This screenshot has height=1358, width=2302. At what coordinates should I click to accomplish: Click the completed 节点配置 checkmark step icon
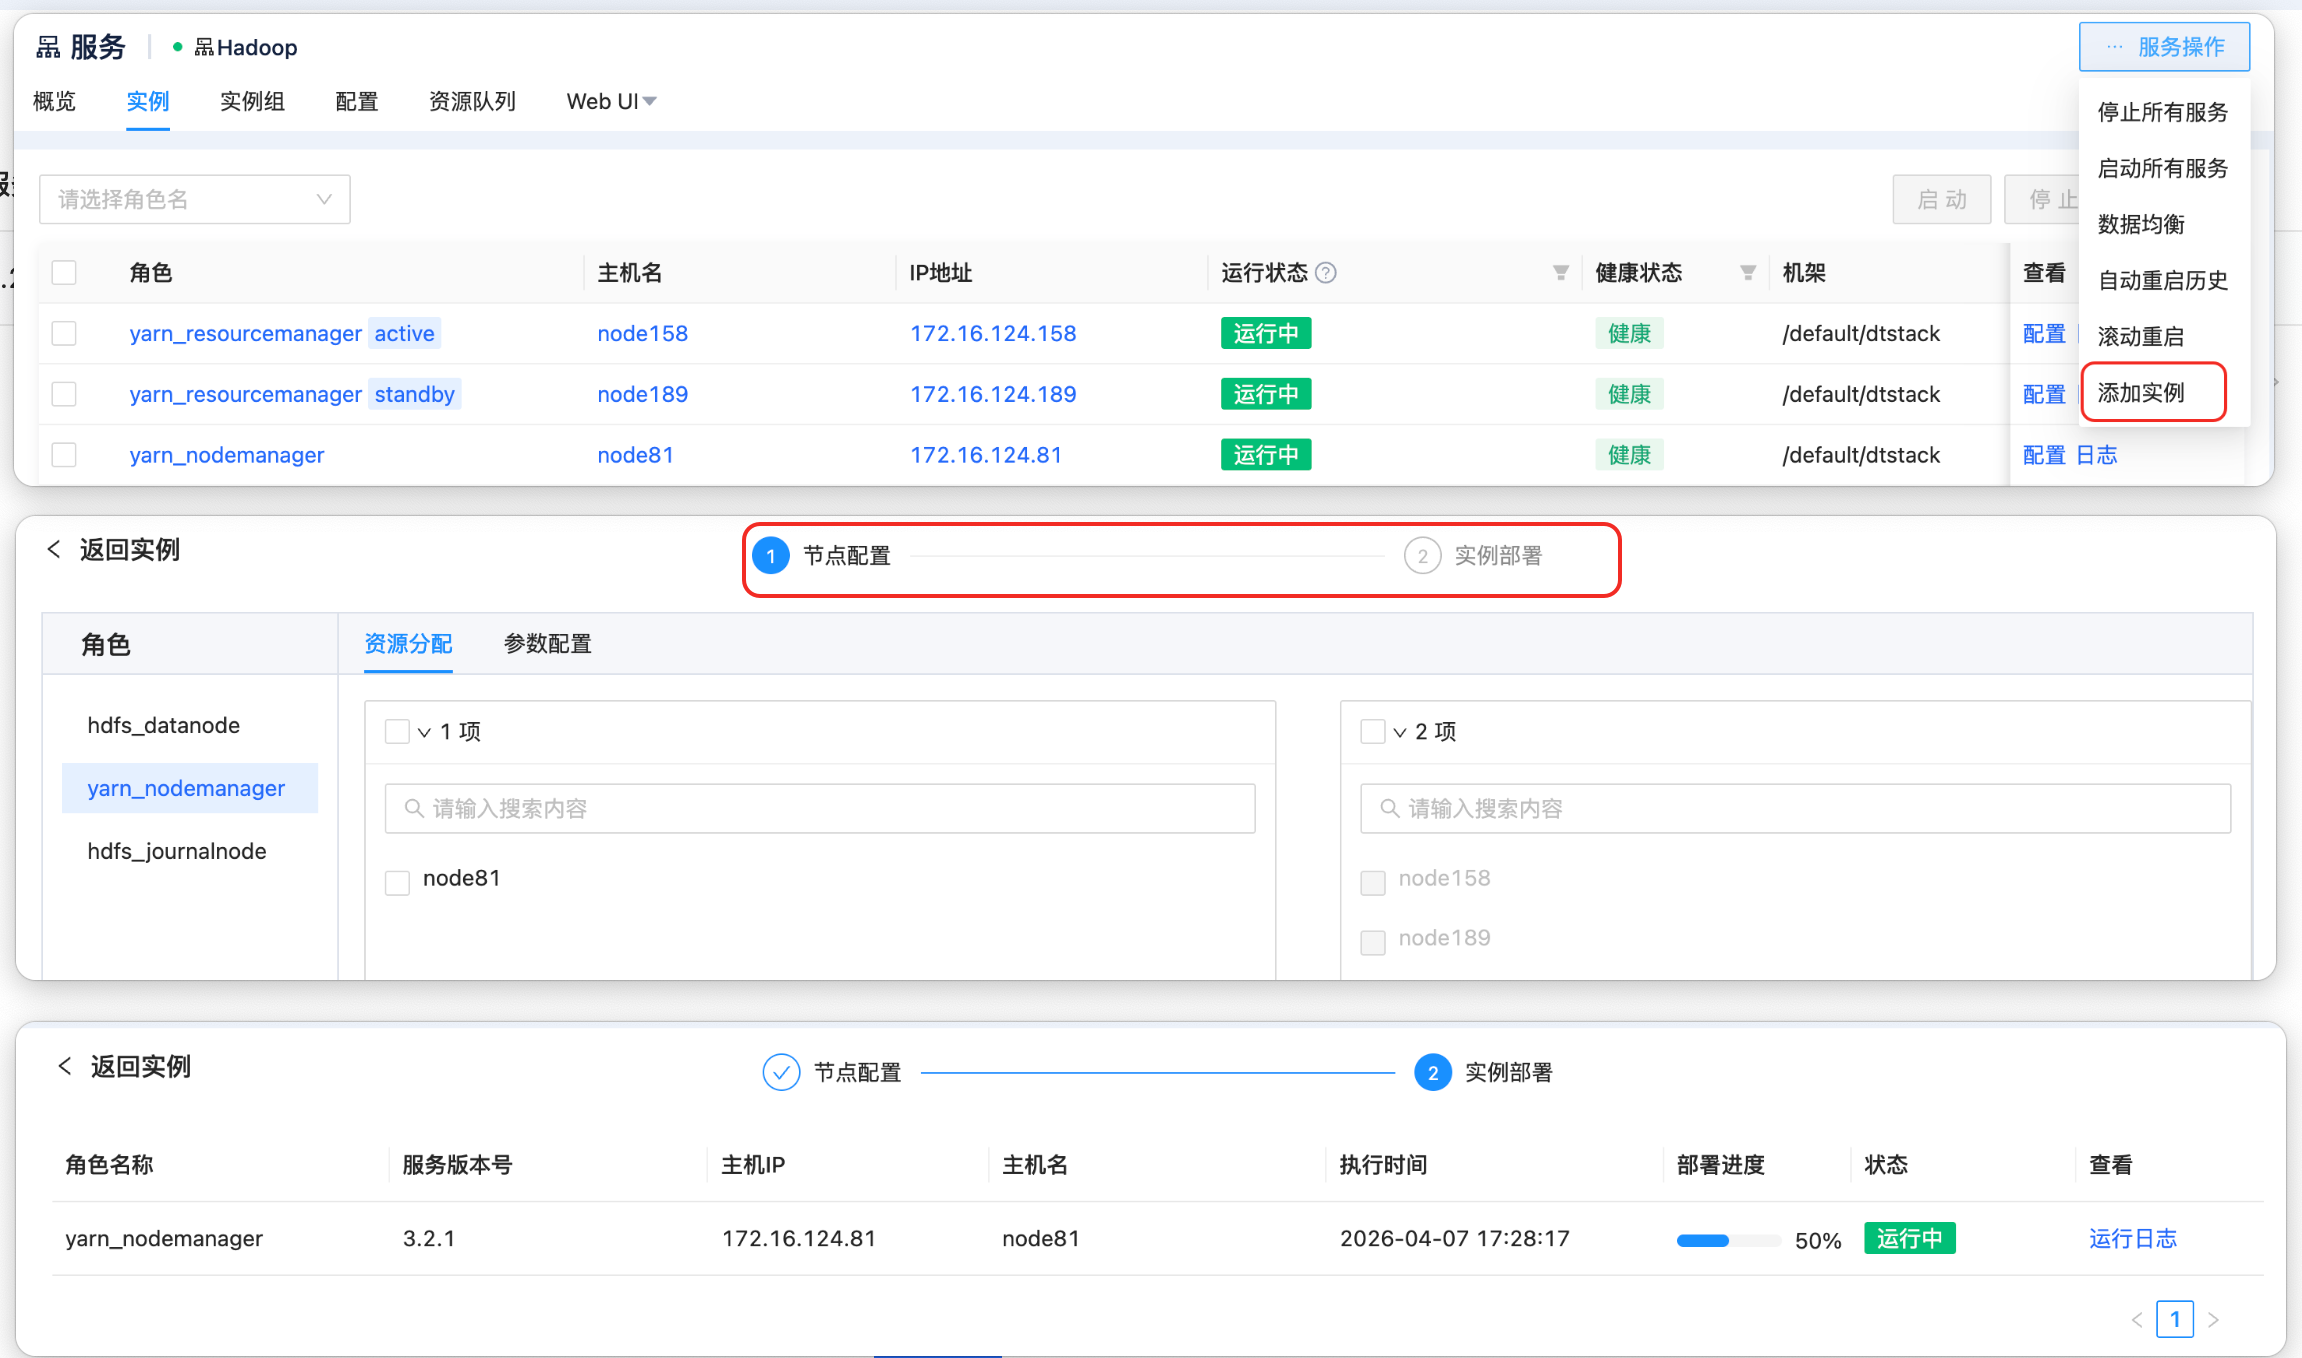pos(781,1072)
